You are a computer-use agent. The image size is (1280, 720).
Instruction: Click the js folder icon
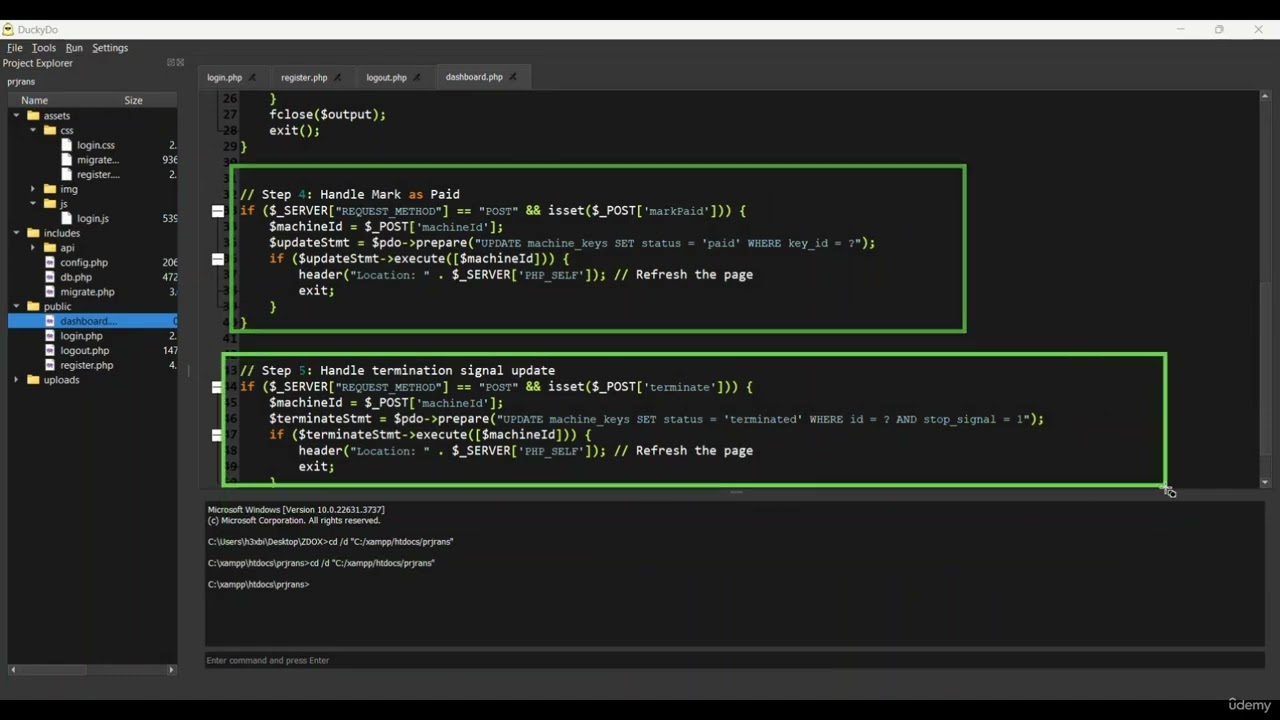coord(50,203)
